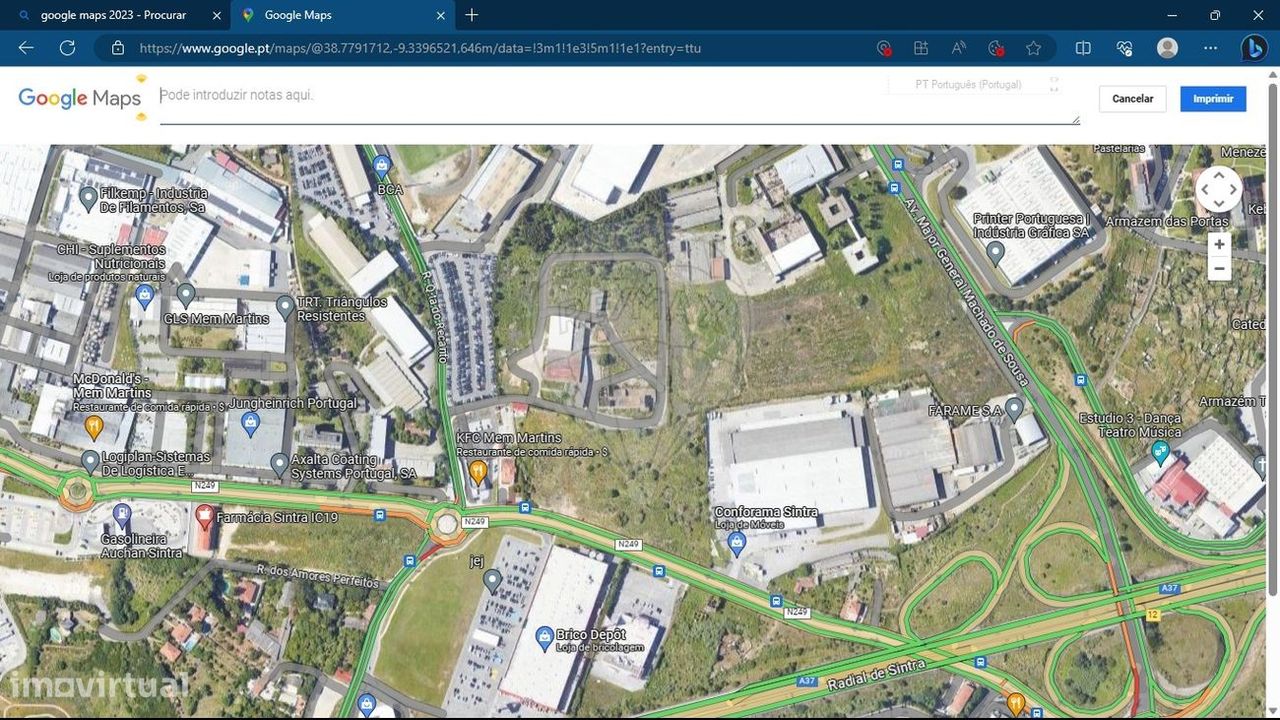Viewport: 1280px width, 720px height.
Task: Zoom in the map with plus button
Action: [x=1218, y=244]
